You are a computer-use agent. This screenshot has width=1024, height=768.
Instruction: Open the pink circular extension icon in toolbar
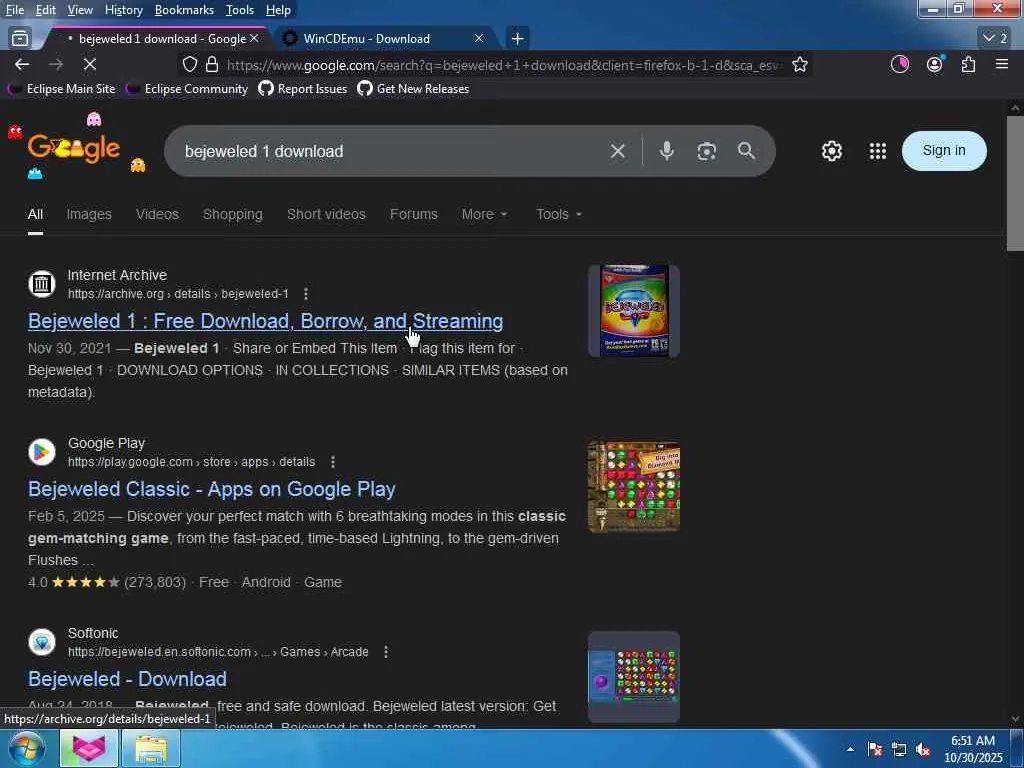point(899,64)
